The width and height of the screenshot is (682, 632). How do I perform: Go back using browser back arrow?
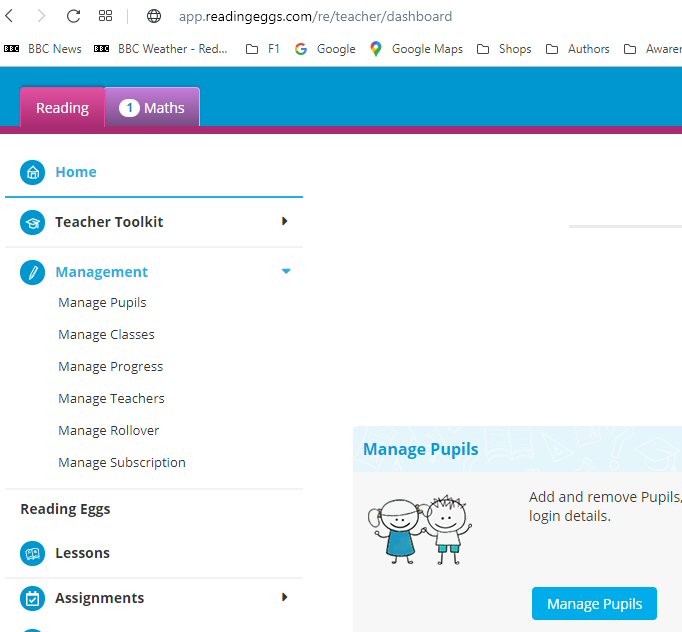tap(9, 16)
